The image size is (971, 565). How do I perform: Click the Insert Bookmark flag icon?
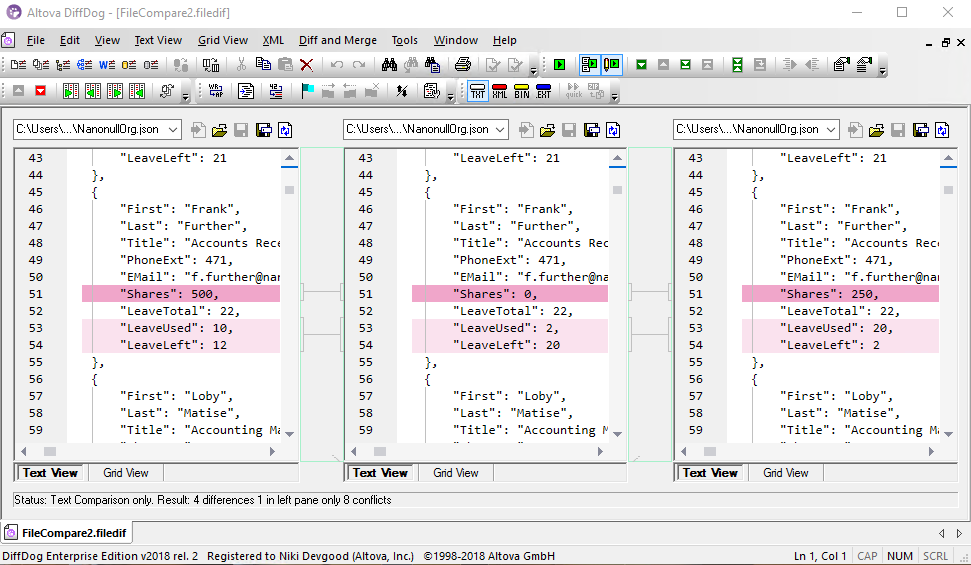coord(307,91)
